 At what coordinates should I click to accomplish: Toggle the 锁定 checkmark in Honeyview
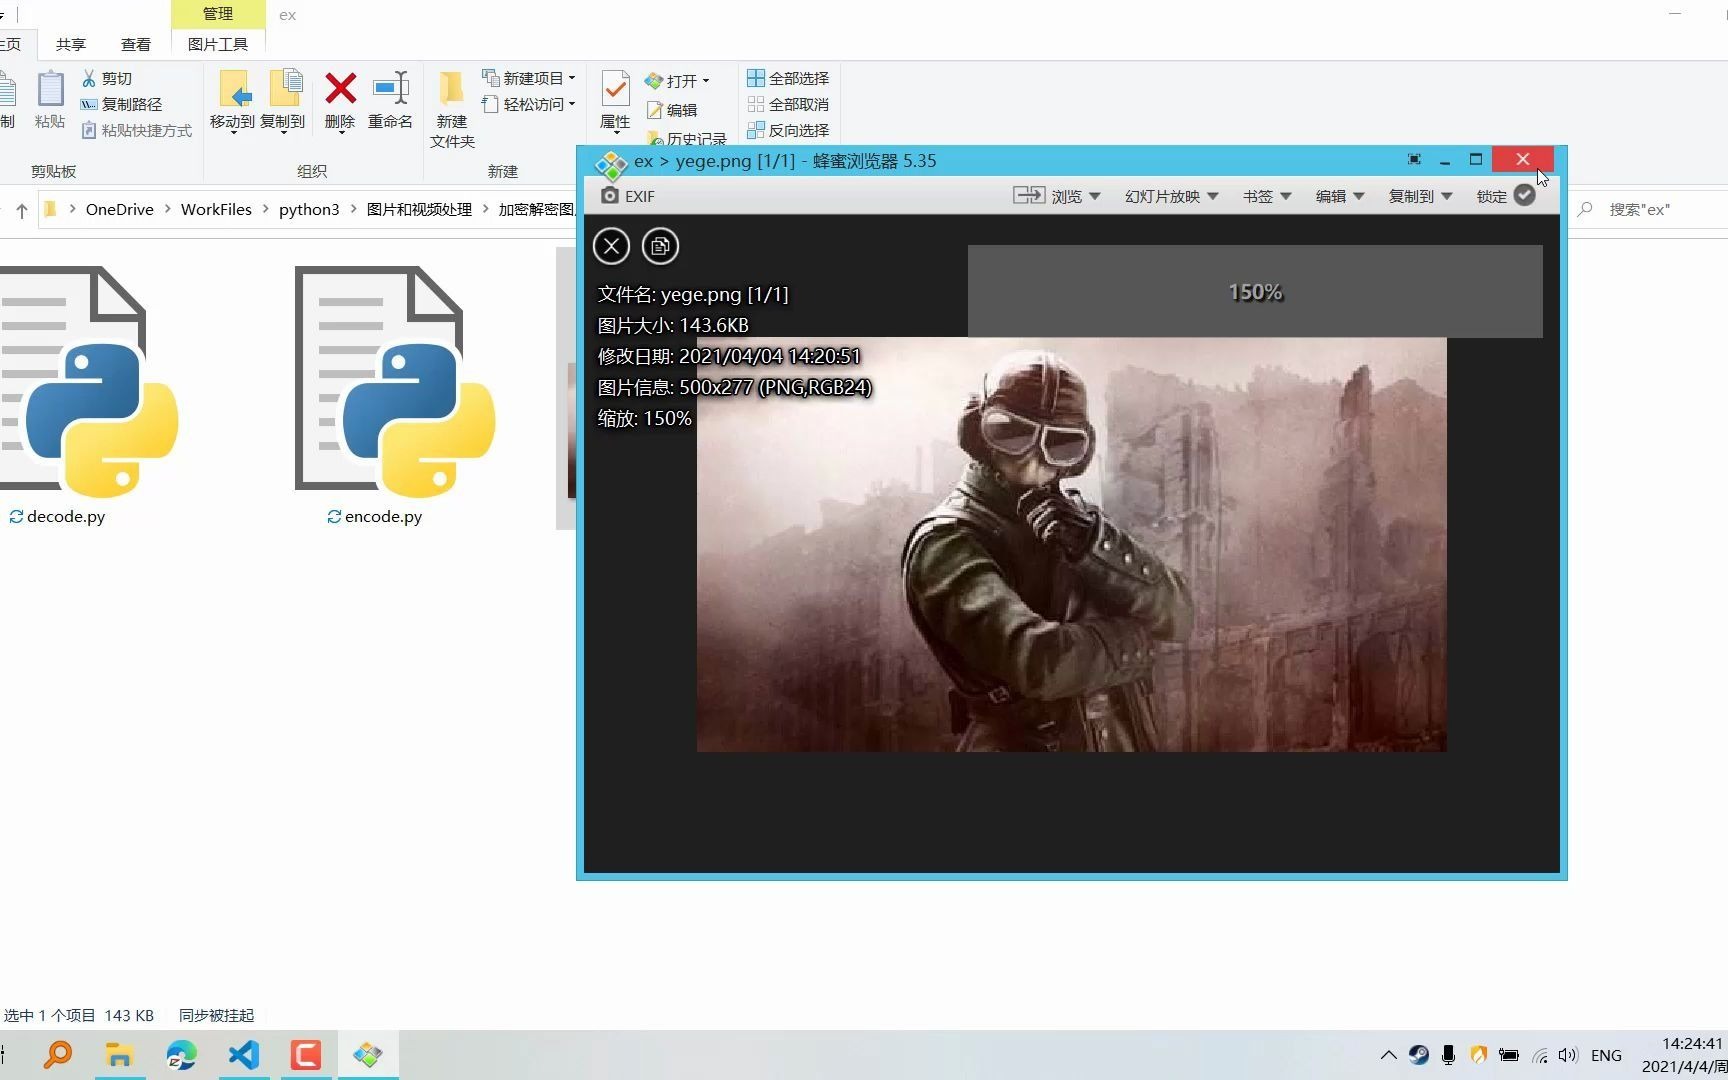[x=1524, y=196]
